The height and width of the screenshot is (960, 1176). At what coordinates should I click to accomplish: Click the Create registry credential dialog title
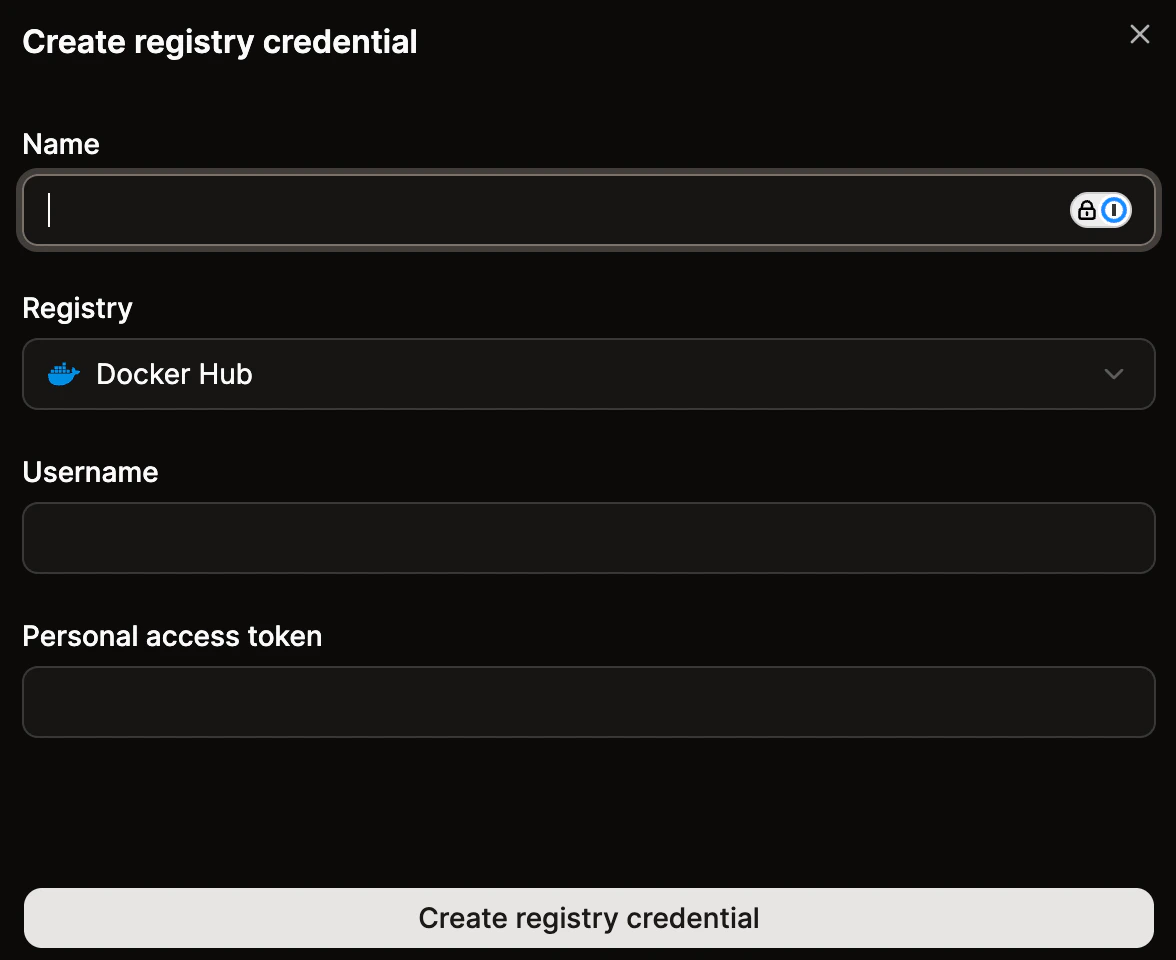point(219,42)
